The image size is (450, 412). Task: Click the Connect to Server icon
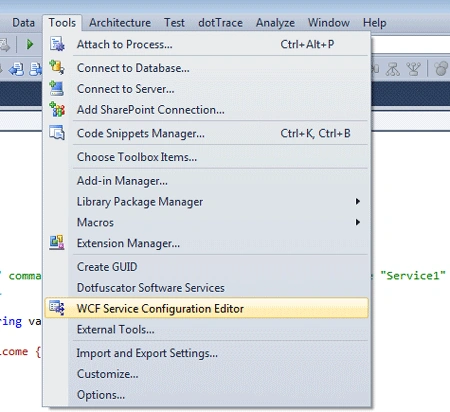tap(57, 89)
